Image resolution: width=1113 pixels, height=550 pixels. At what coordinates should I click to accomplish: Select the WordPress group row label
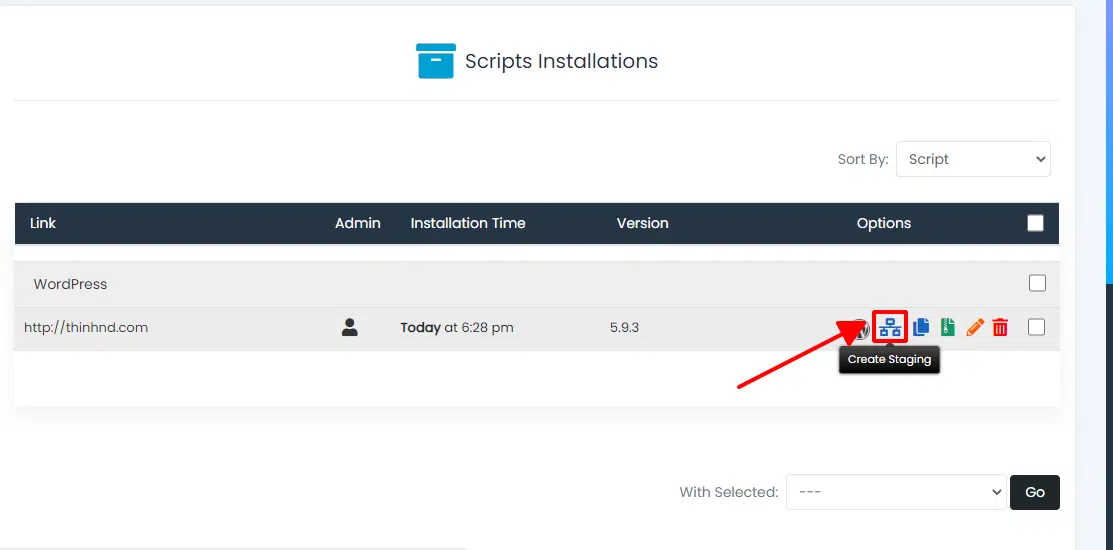point(70,284)
